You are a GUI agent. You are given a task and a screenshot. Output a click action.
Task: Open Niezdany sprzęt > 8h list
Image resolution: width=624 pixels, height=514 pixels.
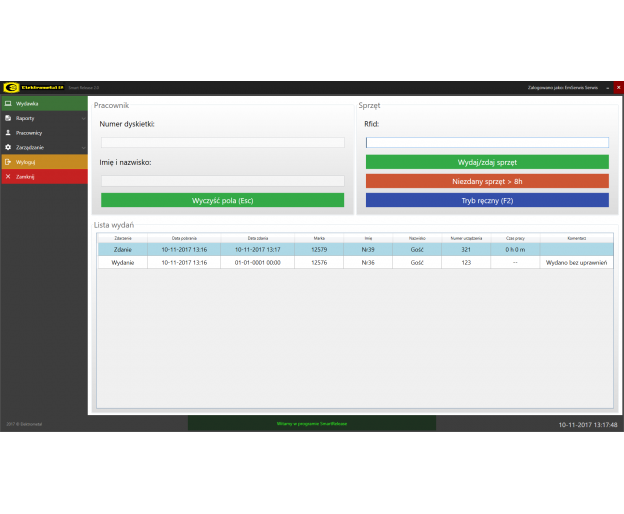487,181
